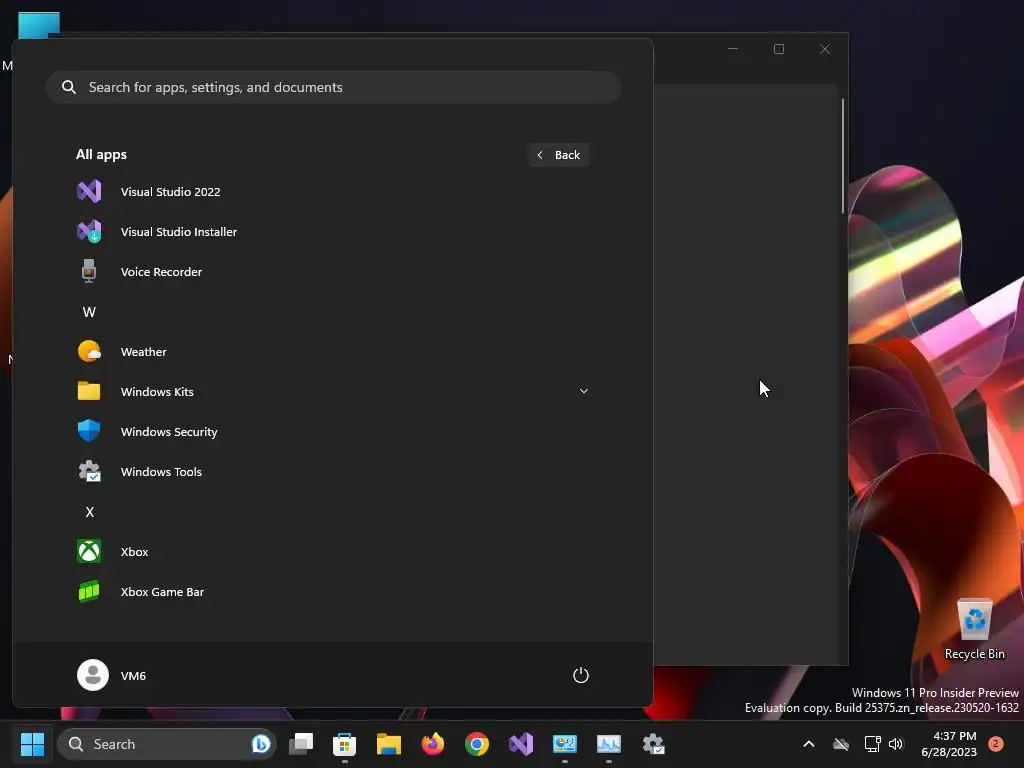Click the Windows Start button on taskbar
The image size is (1024, 768).
32,744
